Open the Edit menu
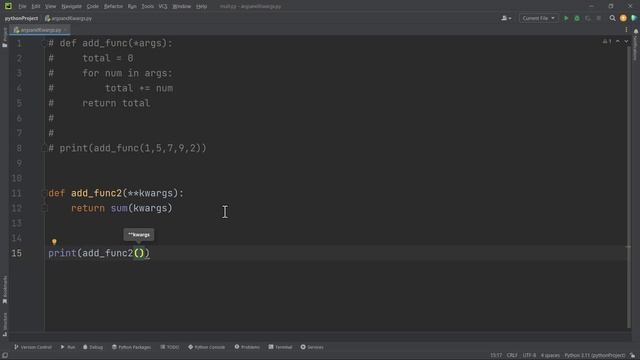The width and height of the screenshot is (640, 360). [x=36, y=7]
